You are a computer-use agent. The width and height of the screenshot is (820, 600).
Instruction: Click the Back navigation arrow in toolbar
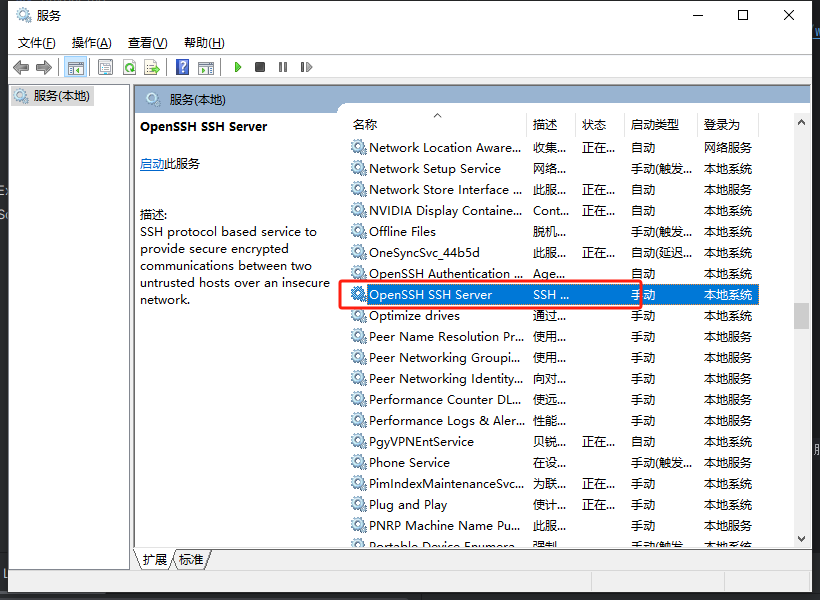point(21,67)
